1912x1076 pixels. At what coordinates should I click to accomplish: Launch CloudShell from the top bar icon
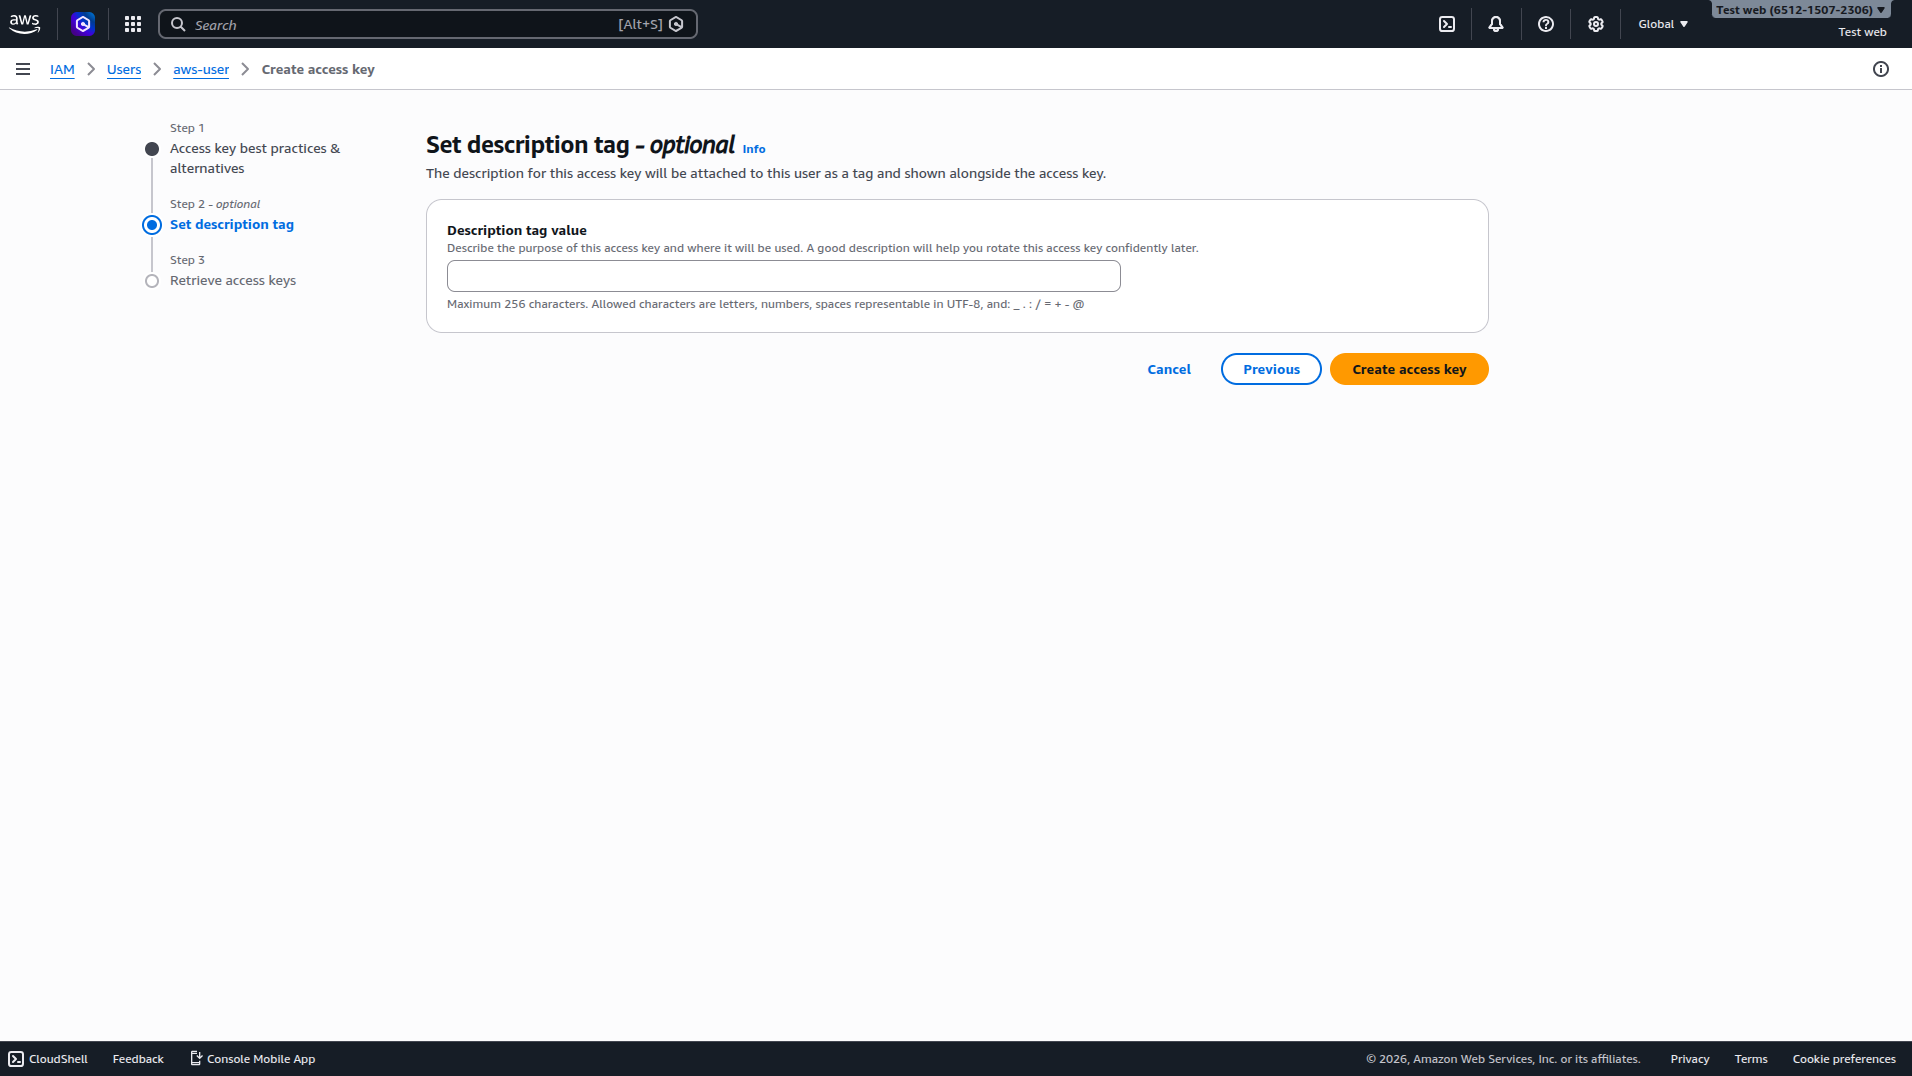click(x=1447, y=24)
